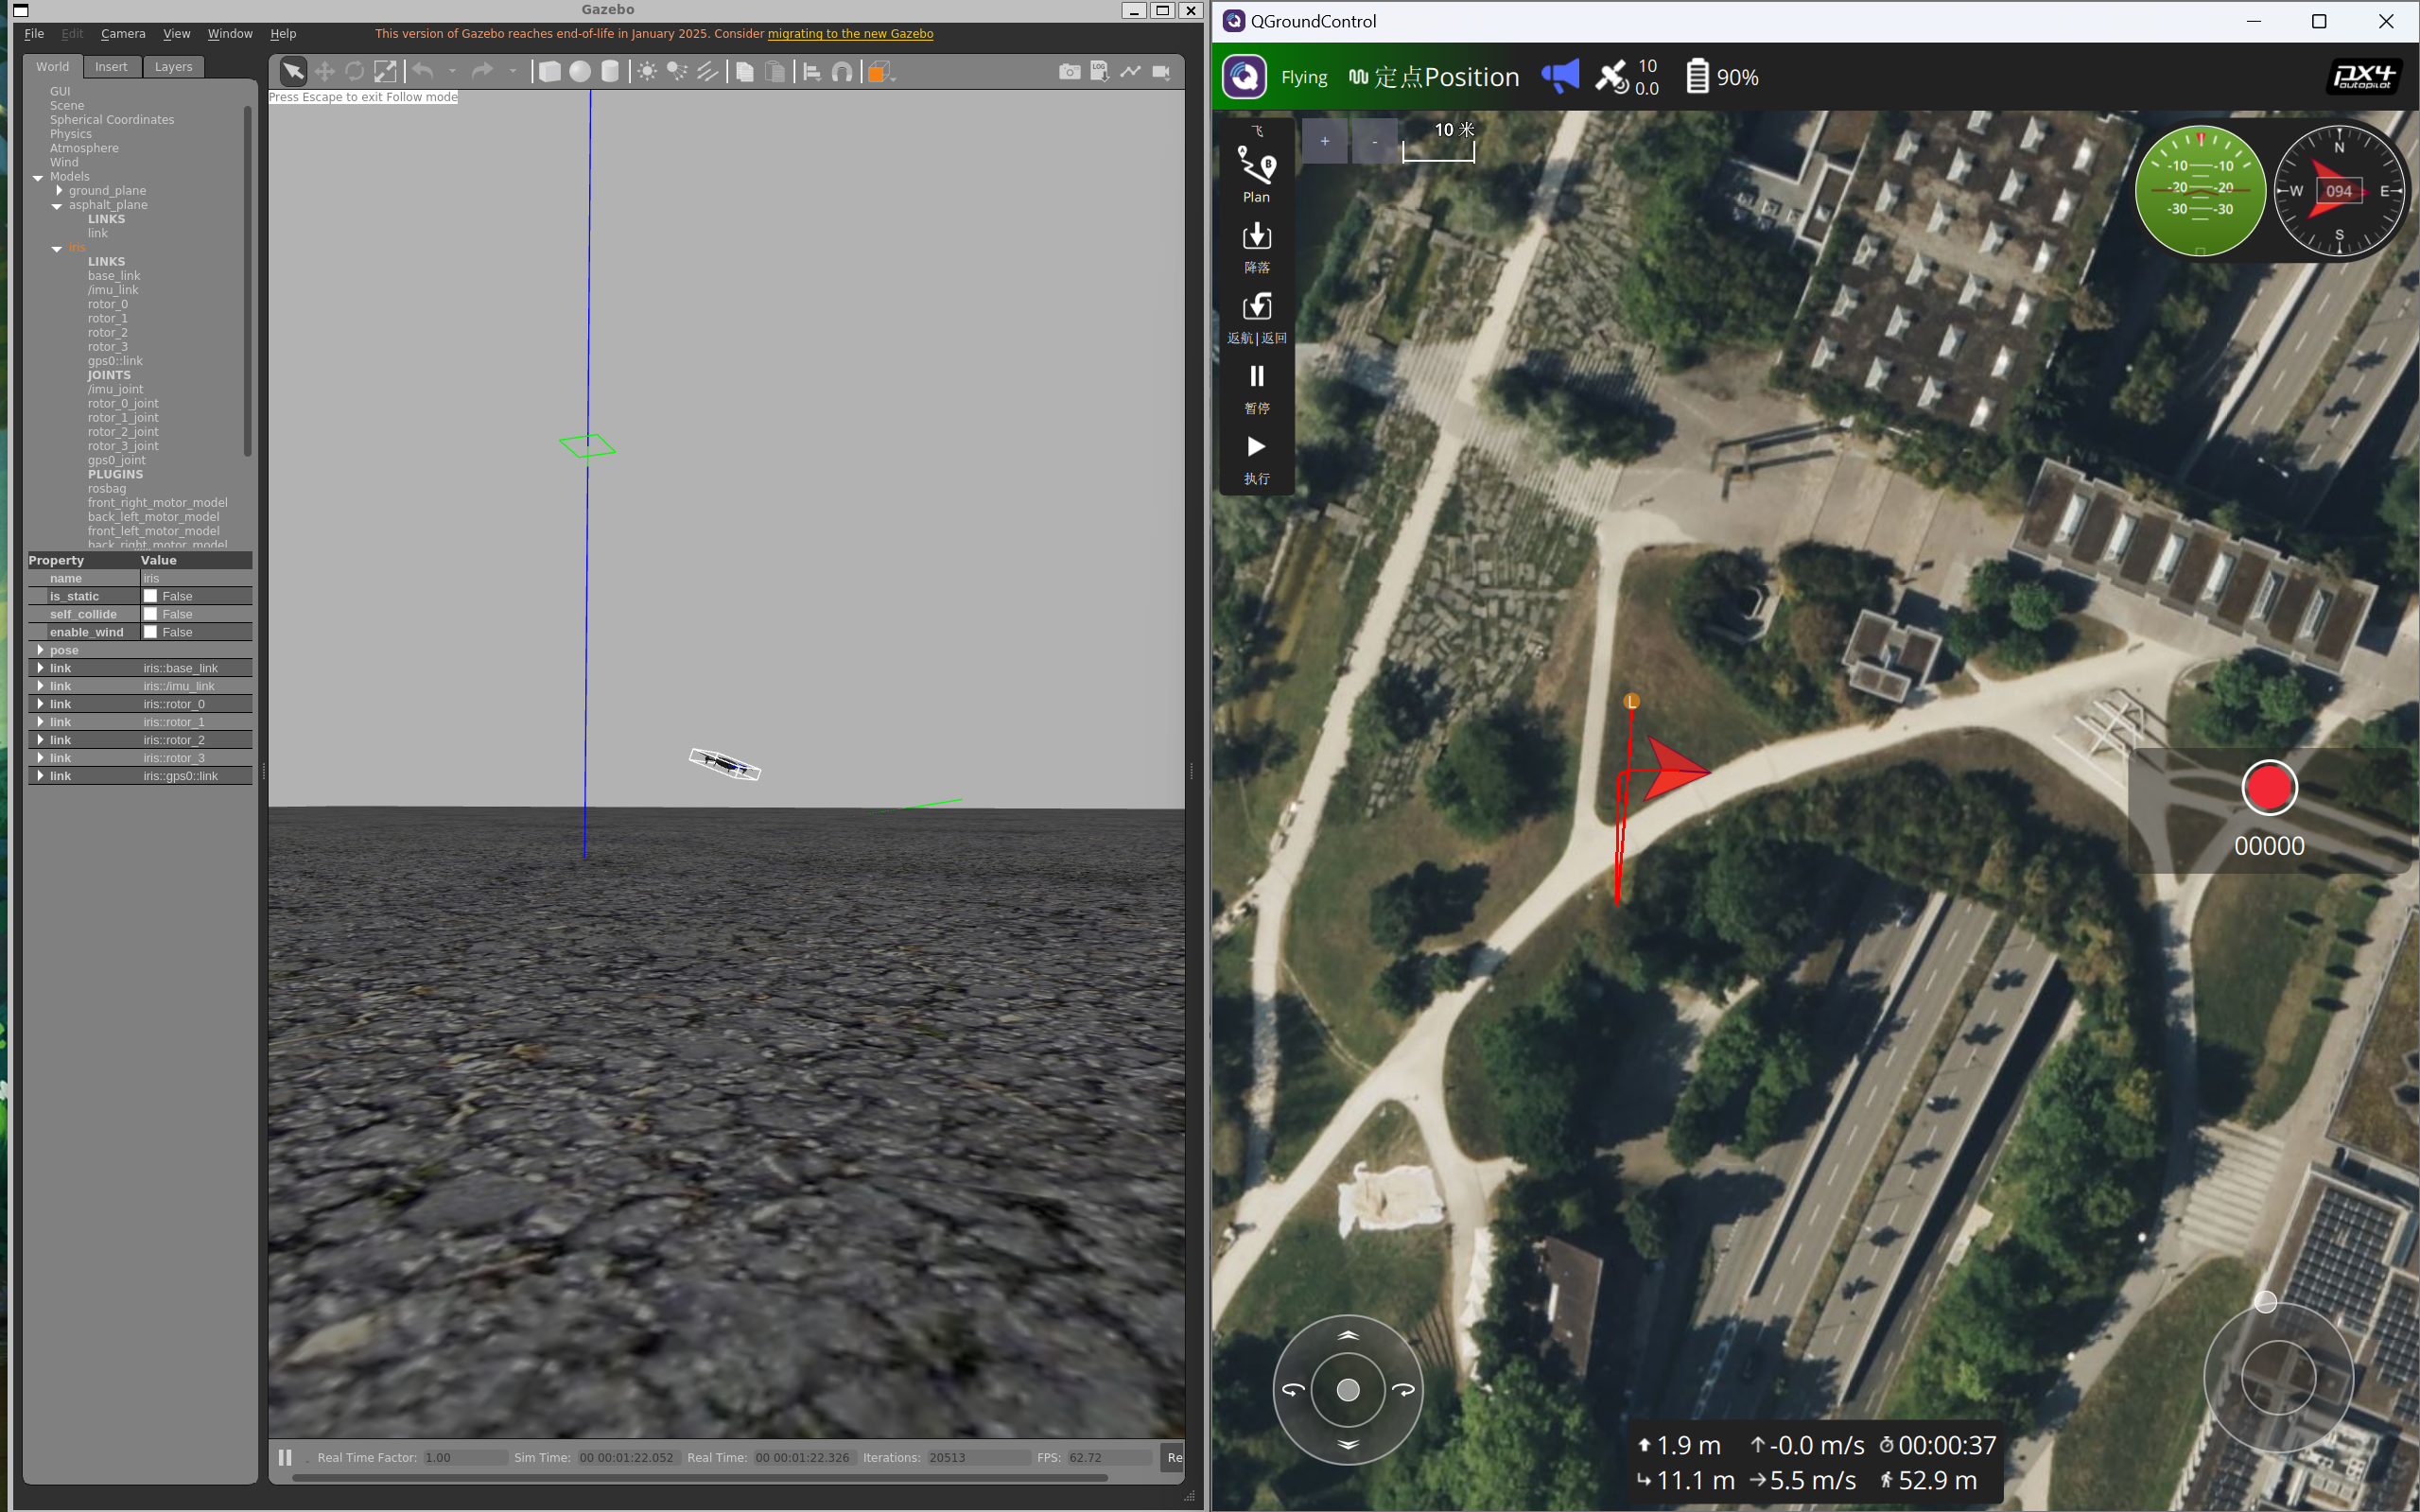Open the Camera menu
This screenshot has height=1512, width=2420.
click(122, 33)
